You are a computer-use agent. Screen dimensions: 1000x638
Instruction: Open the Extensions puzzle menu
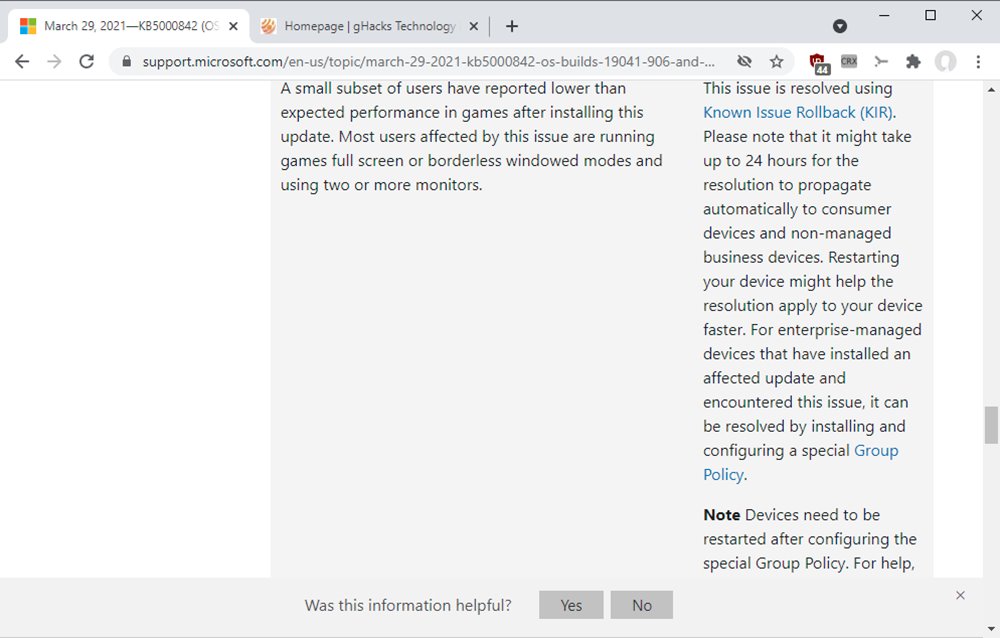point(913,61)
